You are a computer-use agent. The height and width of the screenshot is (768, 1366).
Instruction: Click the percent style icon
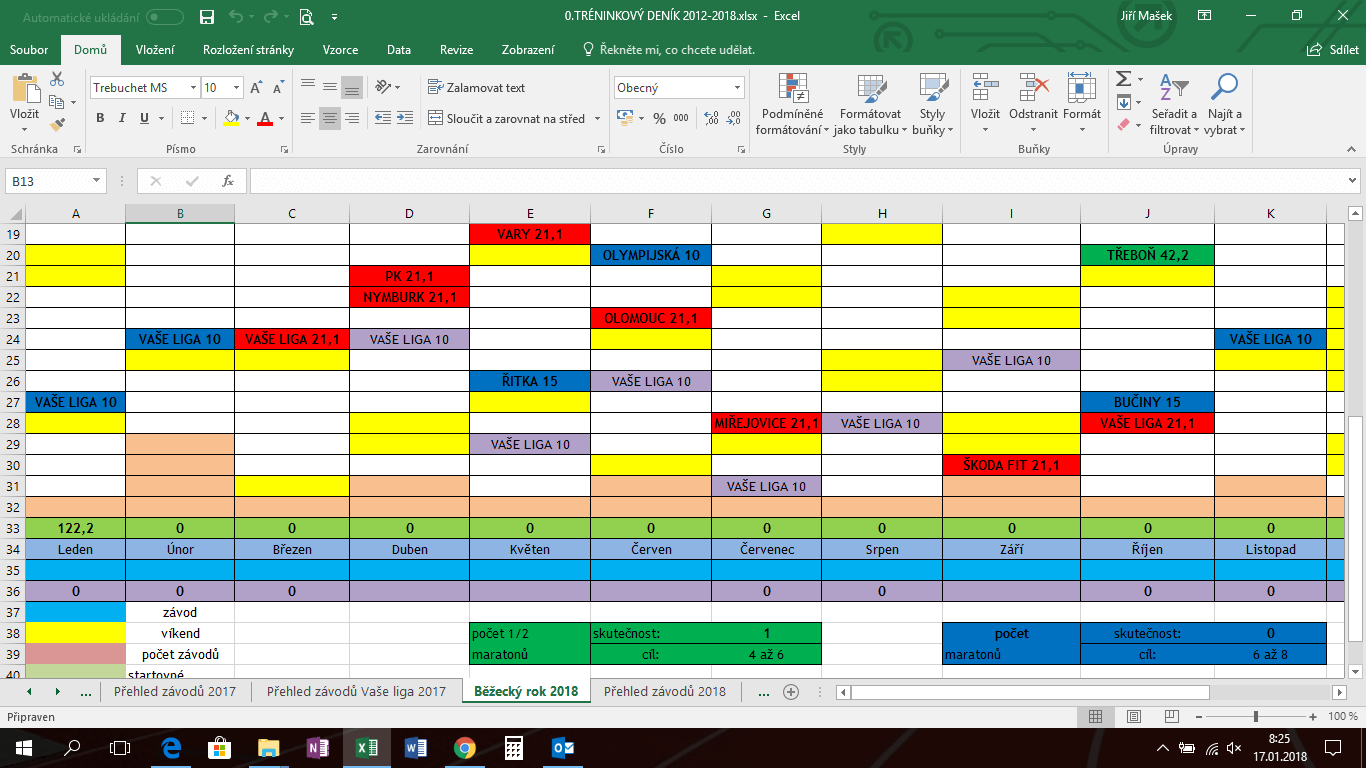(659, 118)
